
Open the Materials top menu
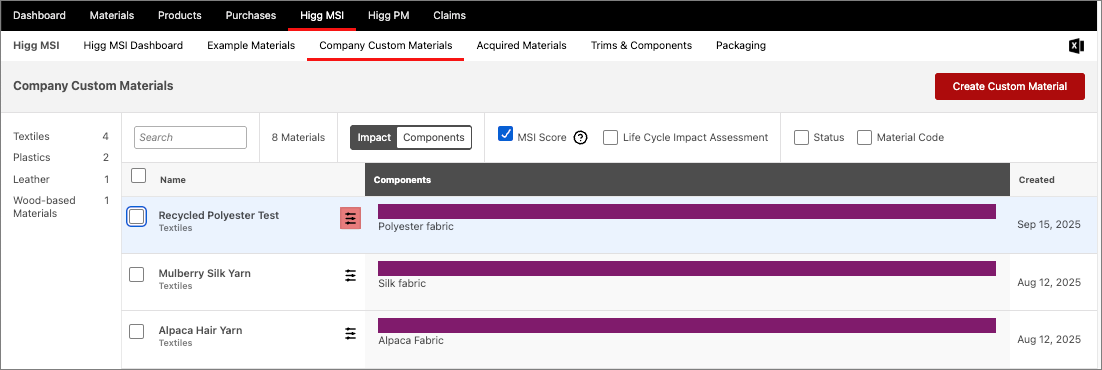coord(112,15)
